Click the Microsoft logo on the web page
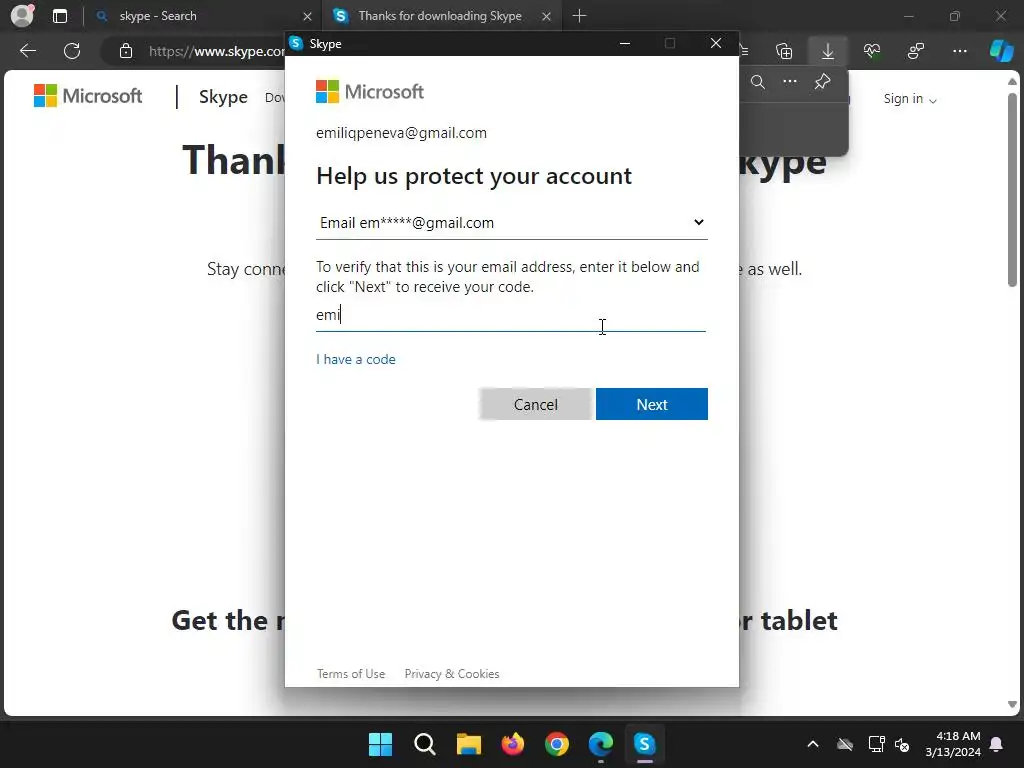Image resolution: width=1024 pixels, height=768 pixels. pos(88,96)
